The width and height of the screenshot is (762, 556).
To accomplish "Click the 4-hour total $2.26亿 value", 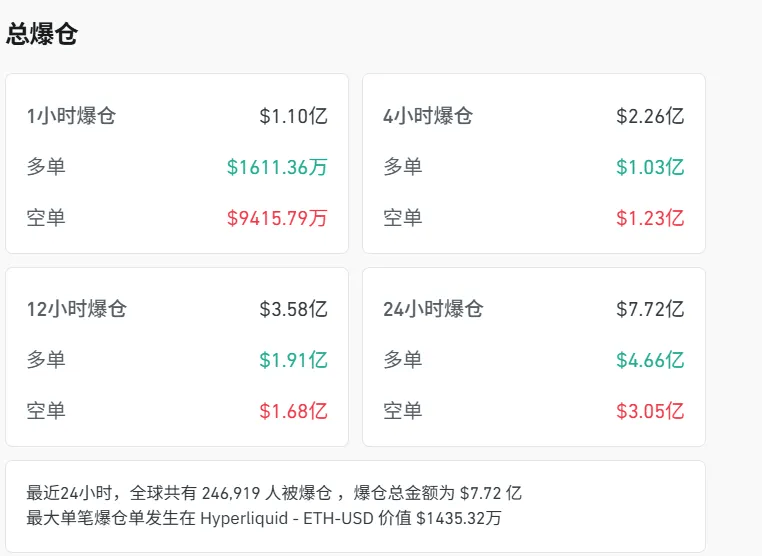I will 650,116.
